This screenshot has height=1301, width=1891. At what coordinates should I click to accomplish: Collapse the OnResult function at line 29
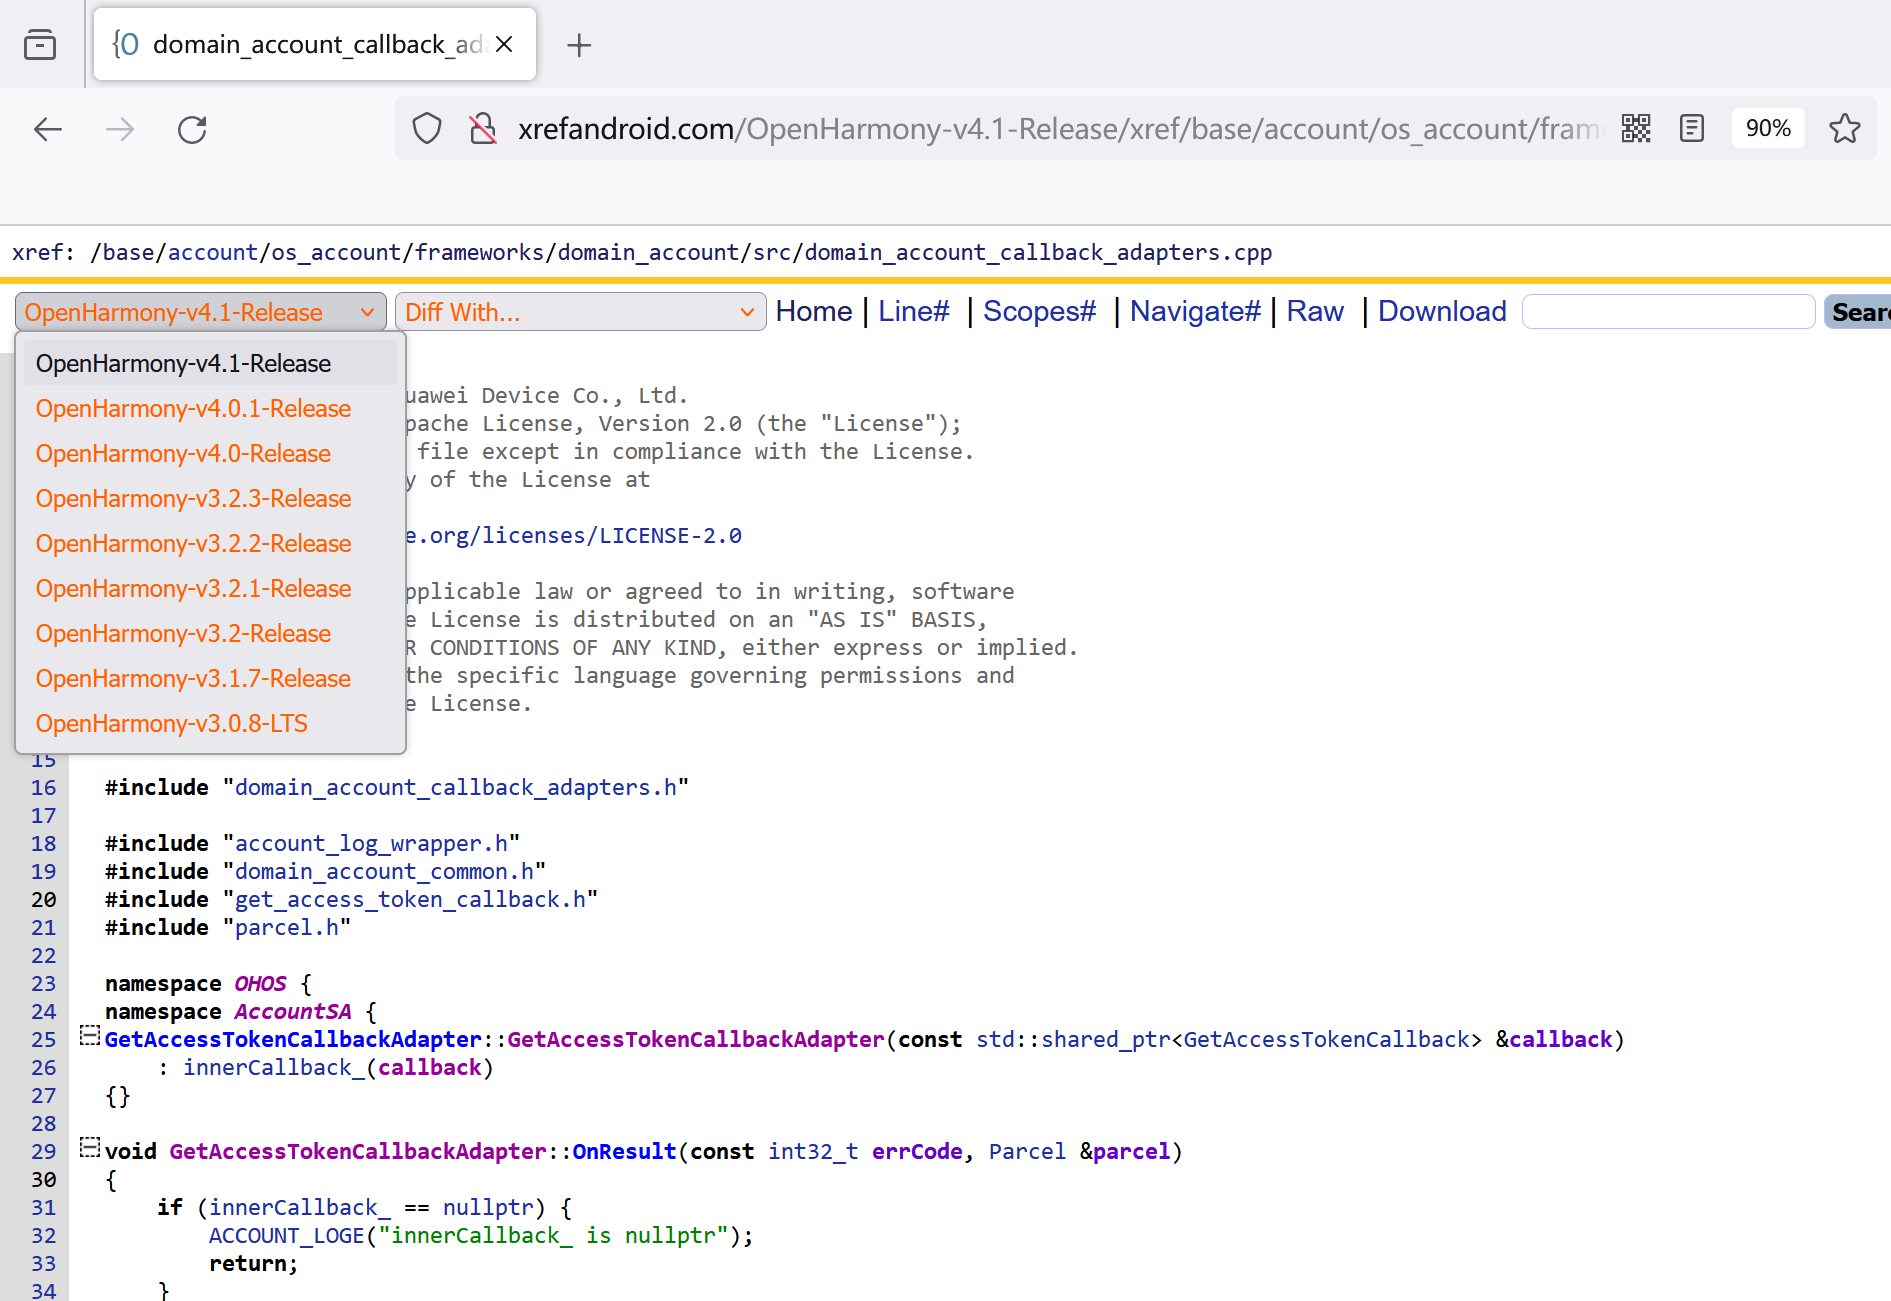coord(90,1148)
